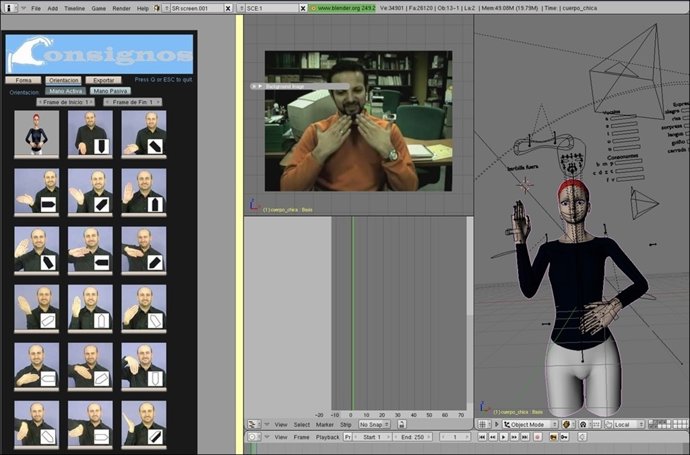
Task: Select the female avatar thumbnail in Consignos panel
Action: (37, 133)
